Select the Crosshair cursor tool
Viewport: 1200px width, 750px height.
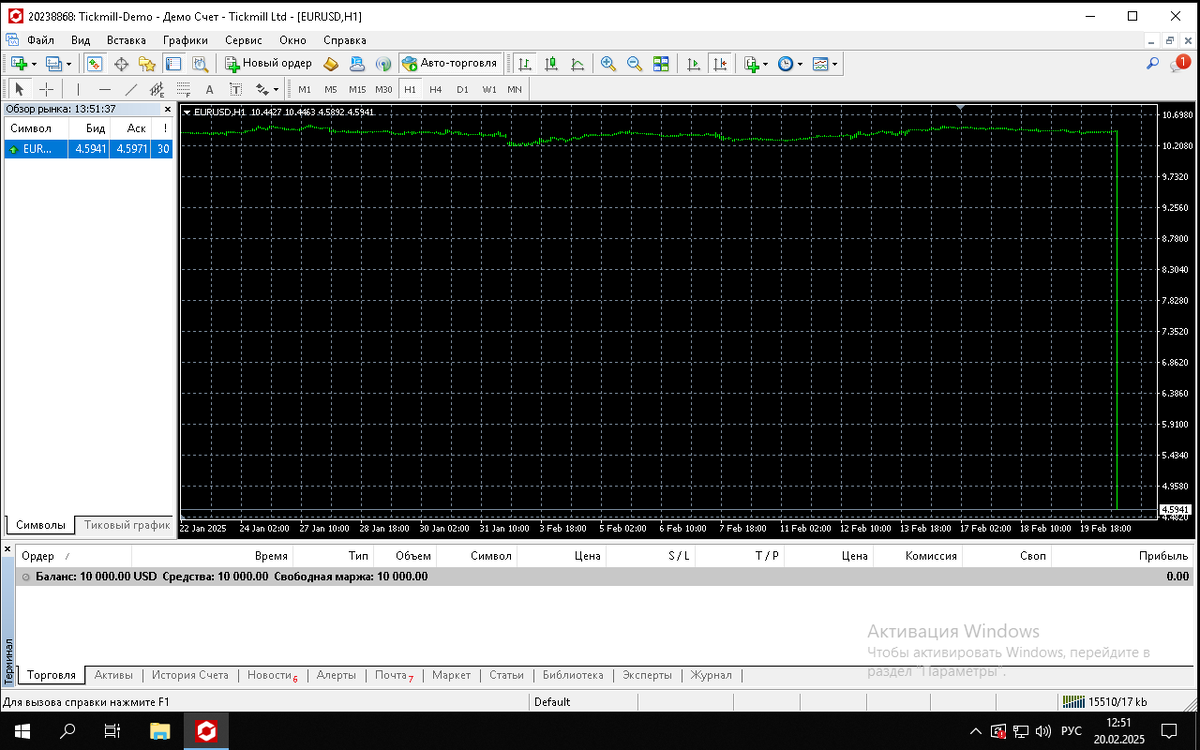click(46, 89)
